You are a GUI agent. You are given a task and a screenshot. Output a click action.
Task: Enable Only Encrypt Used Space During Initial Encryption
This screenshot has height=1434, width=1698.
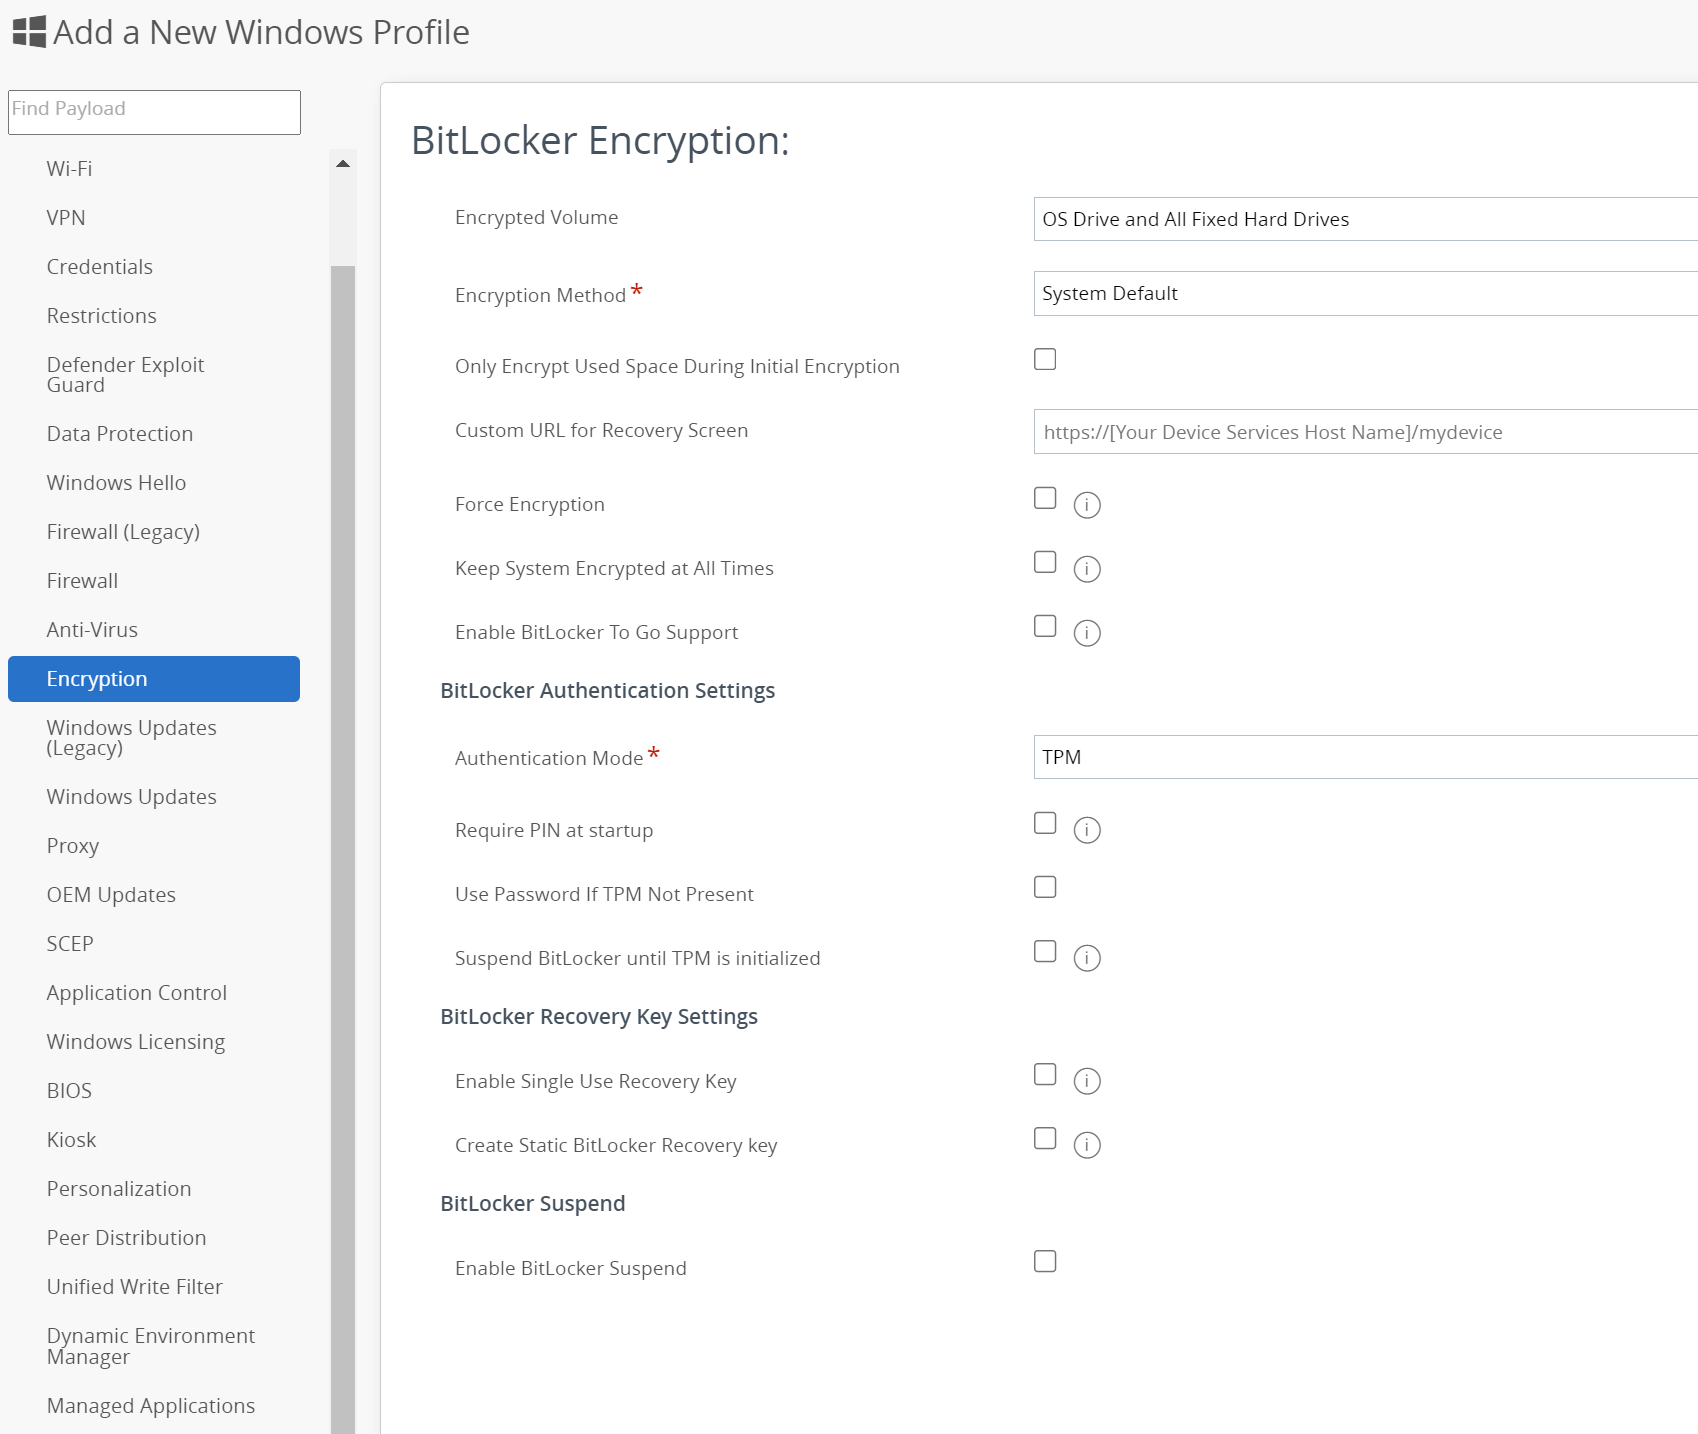pyautogui.click(x=1044, y=359)
